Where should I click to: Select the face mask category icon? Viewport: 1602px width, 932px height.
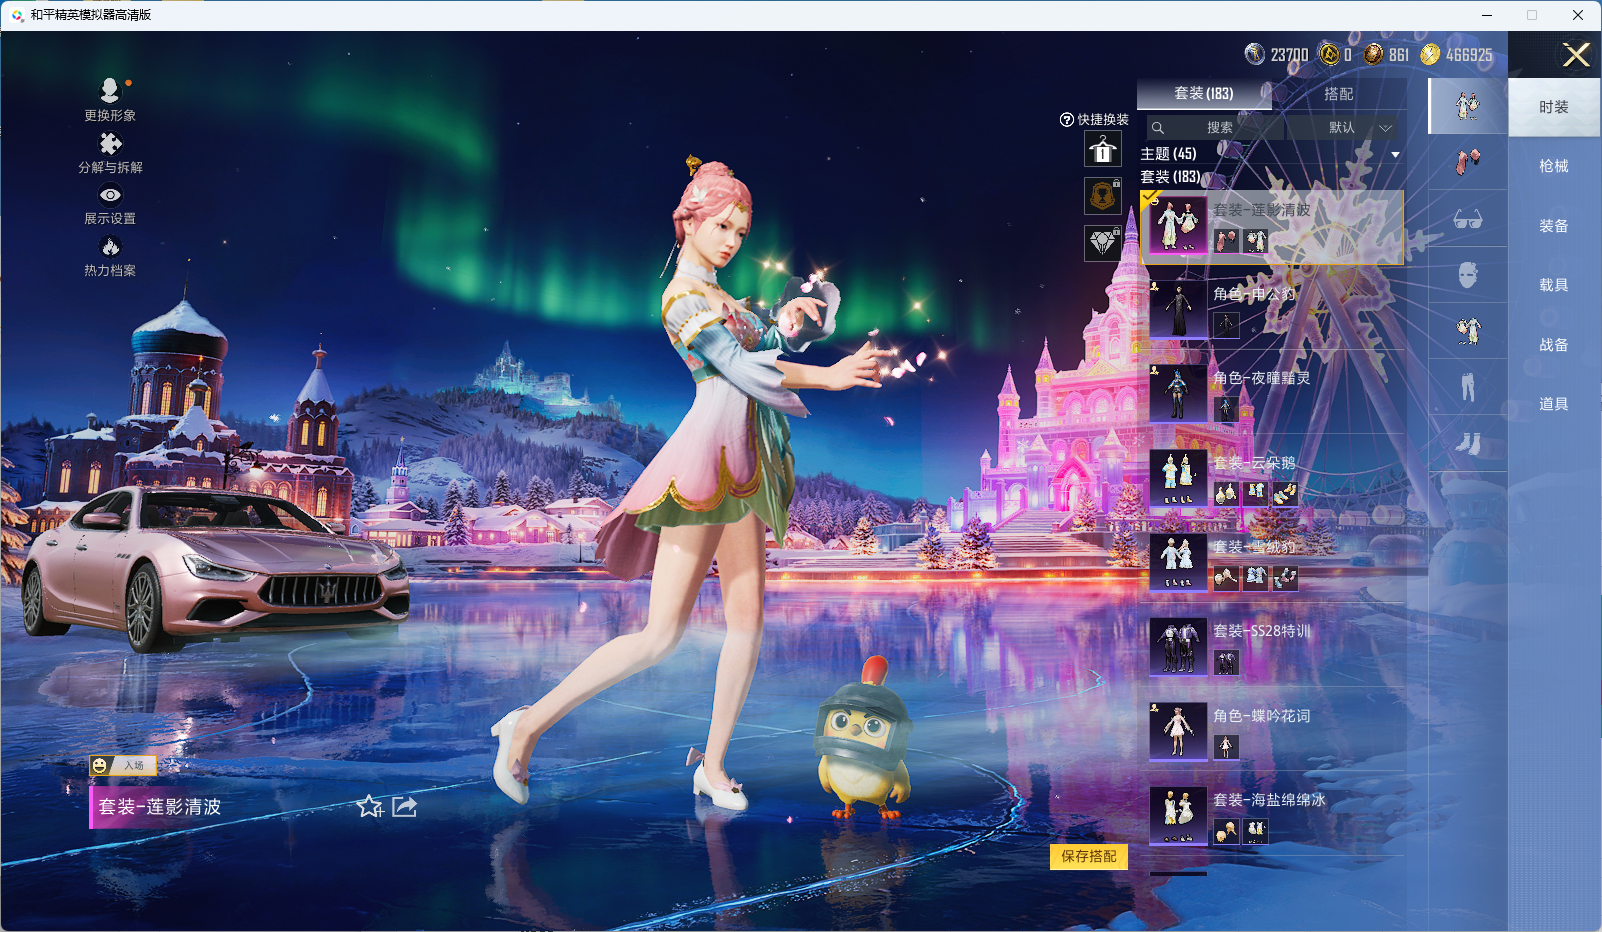[x=1467, y=275]
